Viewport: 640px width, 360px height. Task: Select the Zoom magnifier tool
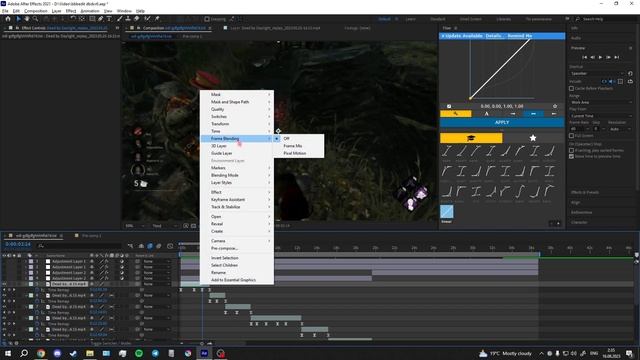[x=36, y=19]
